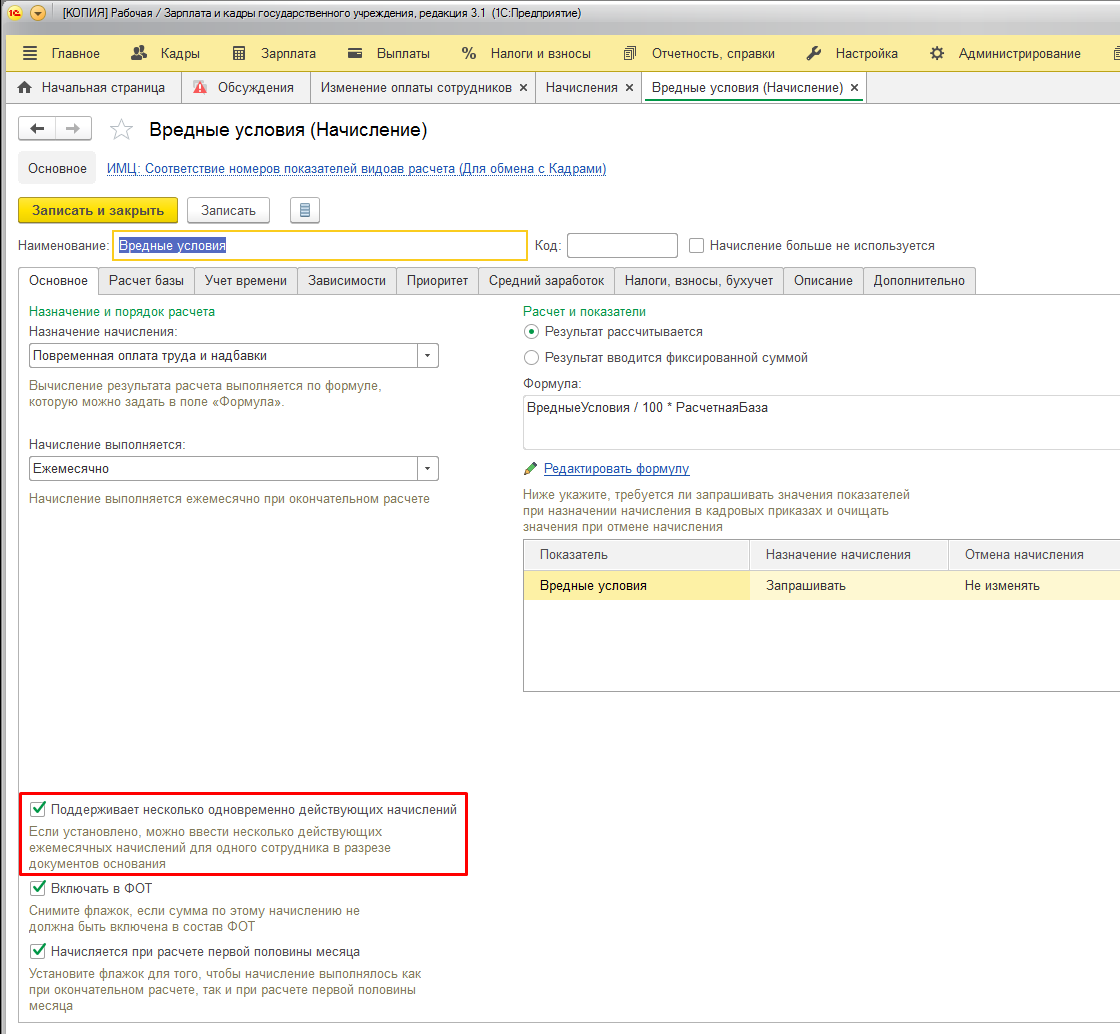Screen dimensions: 1120x1034
Task: Open the 'Редактировать формулу' link
Action: (616, 469)
